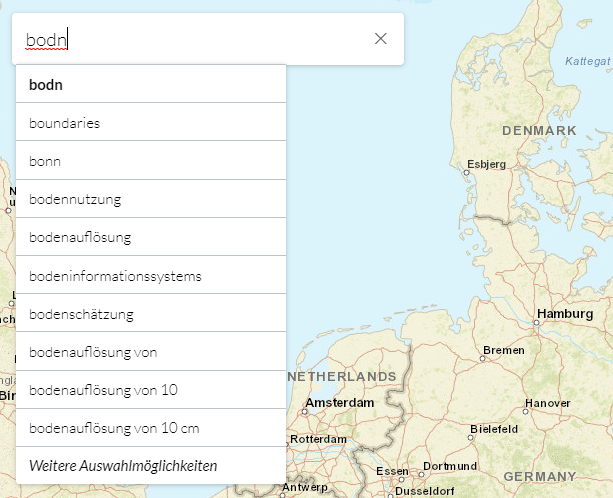
Task: Pick the suggestion ending in "von 10 cm"
Action: pos(151,428)
